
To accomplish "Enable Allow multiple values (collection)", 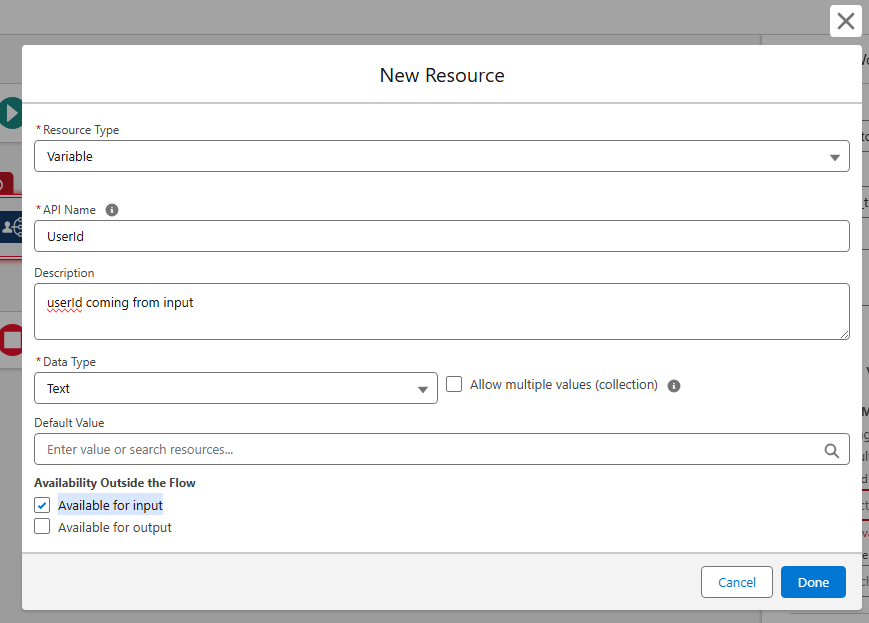I will tap(454, 384).
